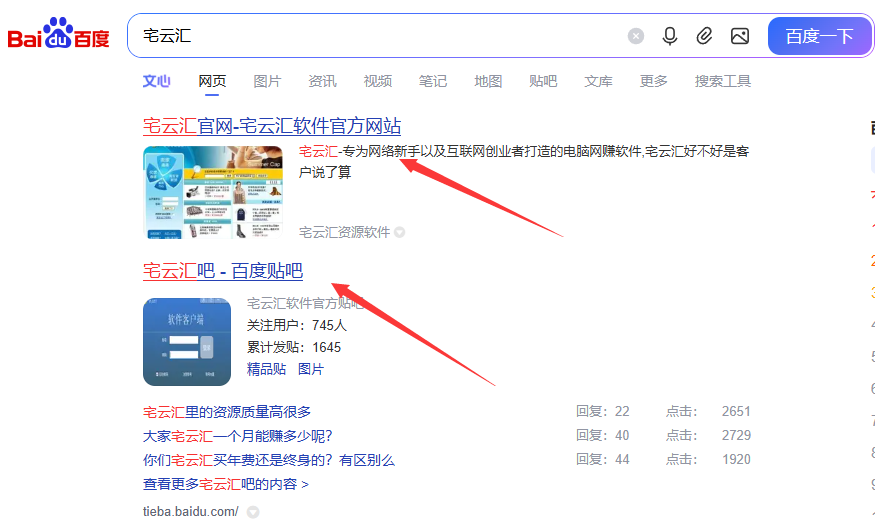Expand the dropdown beside tieba.baidu.com/
875x531 pixels.
click(253, 511)
